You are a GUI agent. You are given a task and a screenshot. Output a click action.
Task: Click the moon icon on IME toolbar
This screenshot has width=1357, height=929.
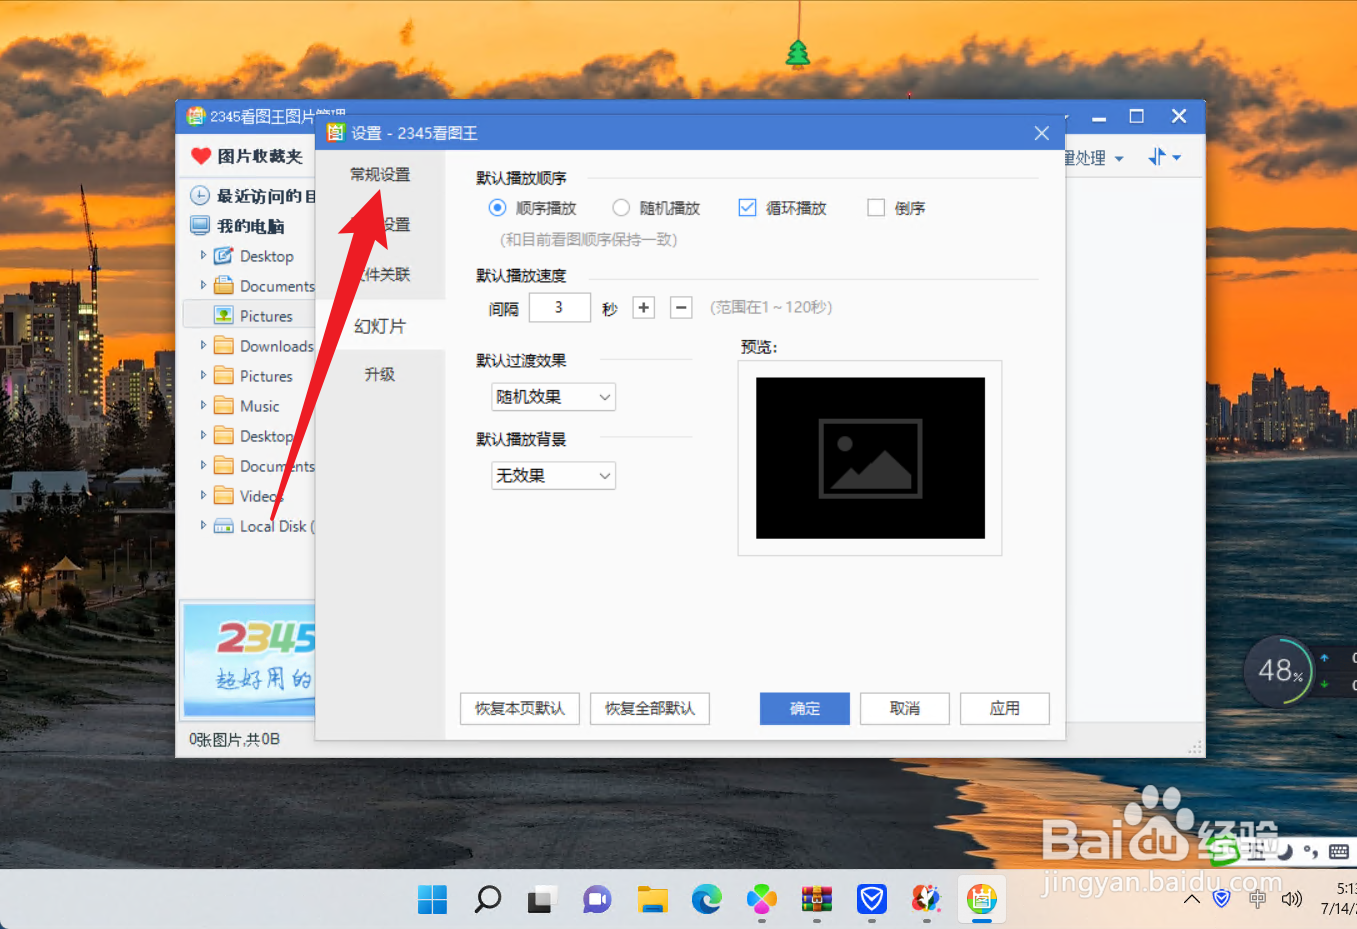pos(1286,851)
